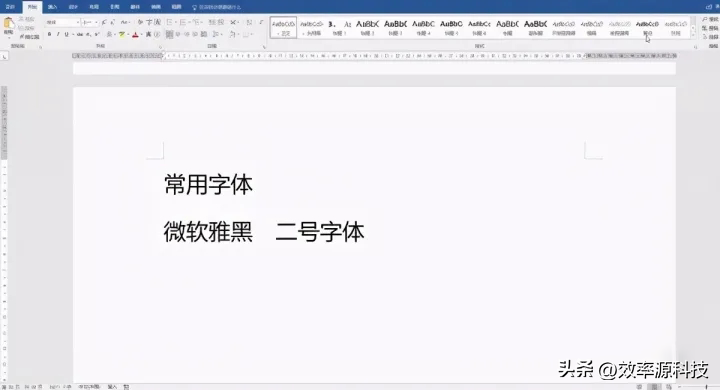Image resolution: width=720 pixels, height=390 pixels.
Task: Click the Copy command in clipboard group
Action: [26, 28]
